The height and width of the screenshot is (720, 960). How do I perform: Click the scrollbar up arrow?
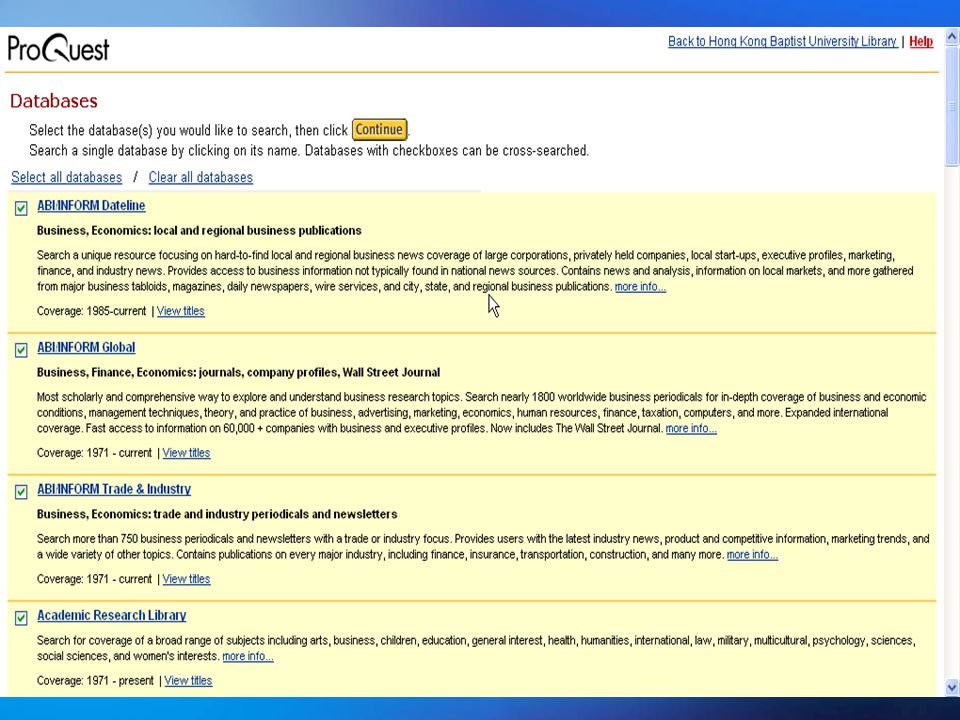coord(952,36)
